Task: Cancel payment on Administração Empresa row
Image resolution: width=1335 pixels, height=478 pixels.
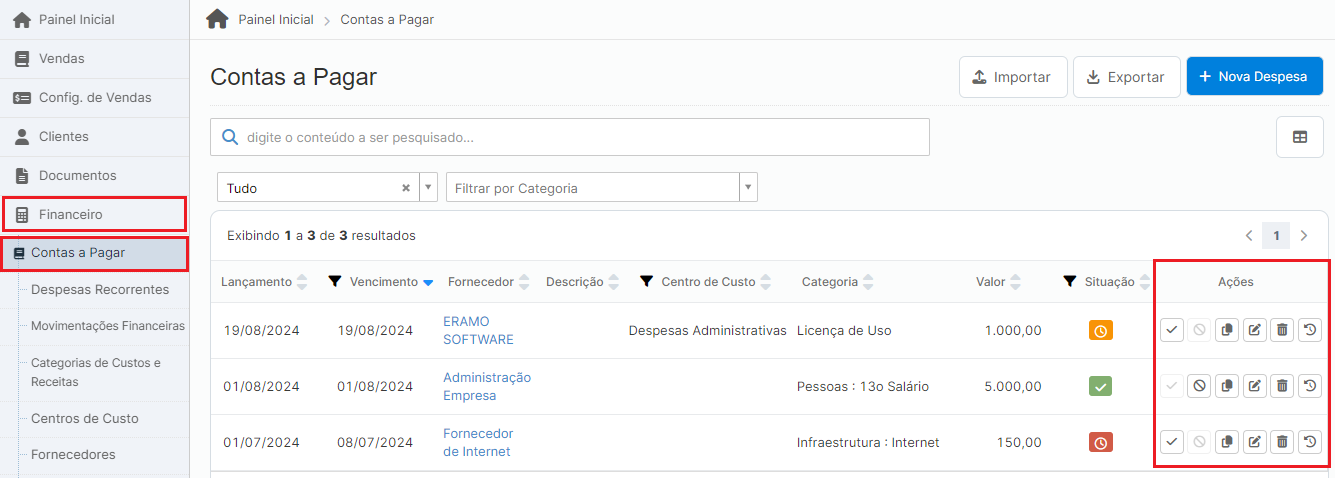Action: click(1199, 386)
